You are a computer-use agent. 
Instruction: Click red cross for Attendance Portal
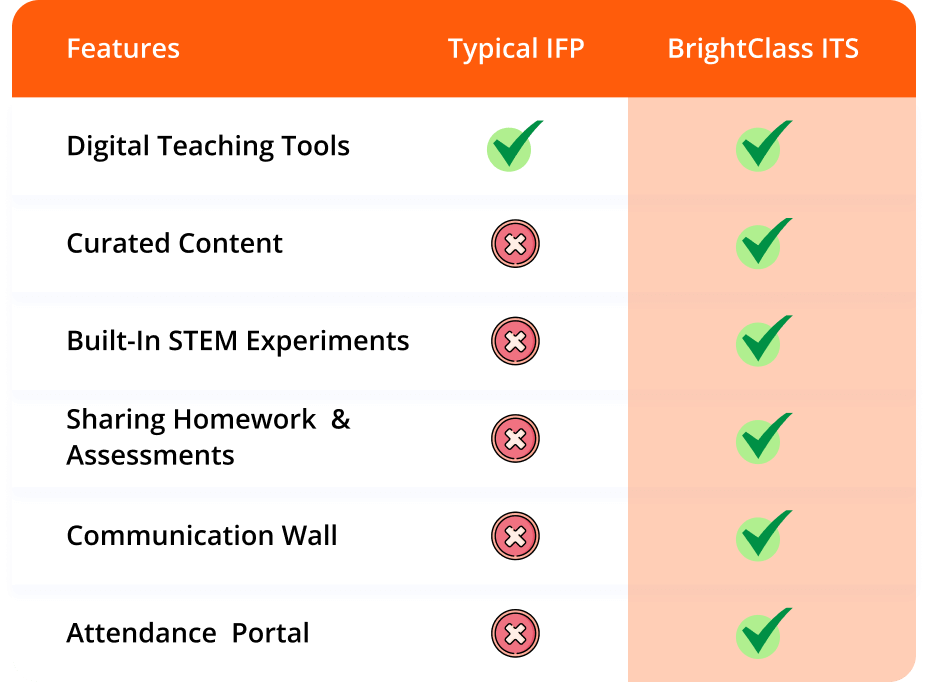point(515,633)
